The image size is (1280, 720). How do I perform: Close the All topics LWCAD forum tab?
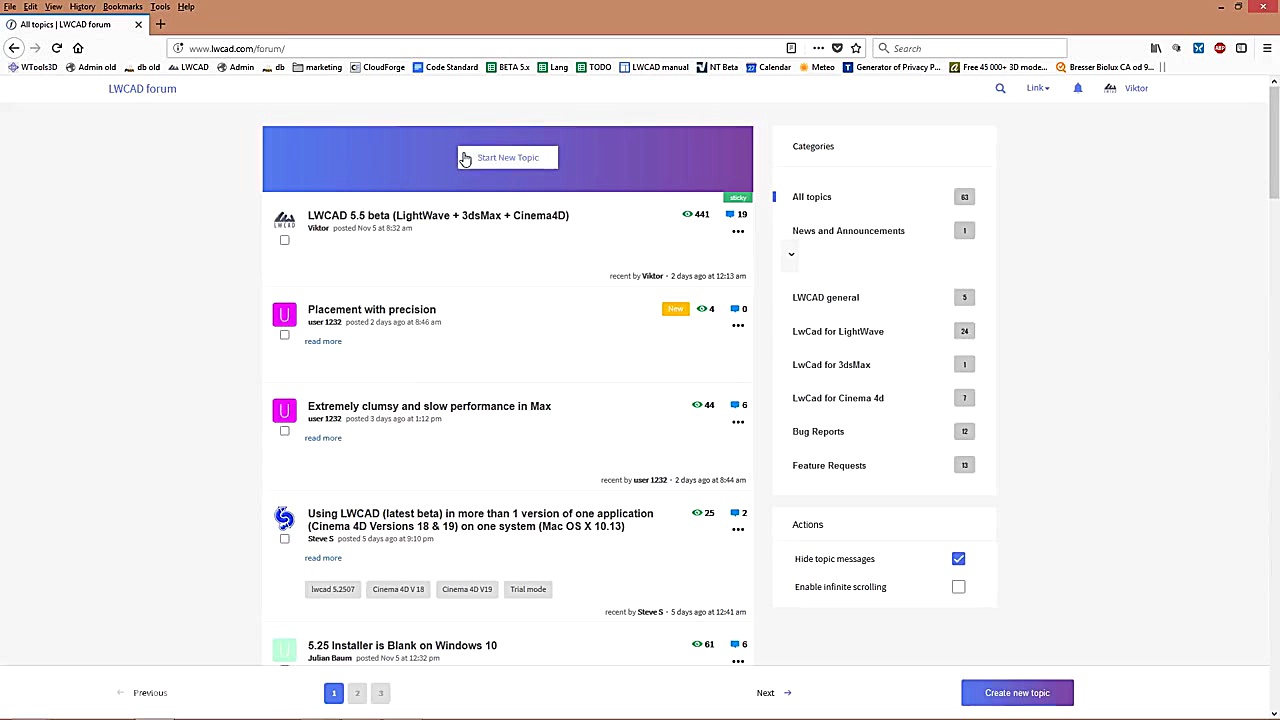[x=138, y=24]
